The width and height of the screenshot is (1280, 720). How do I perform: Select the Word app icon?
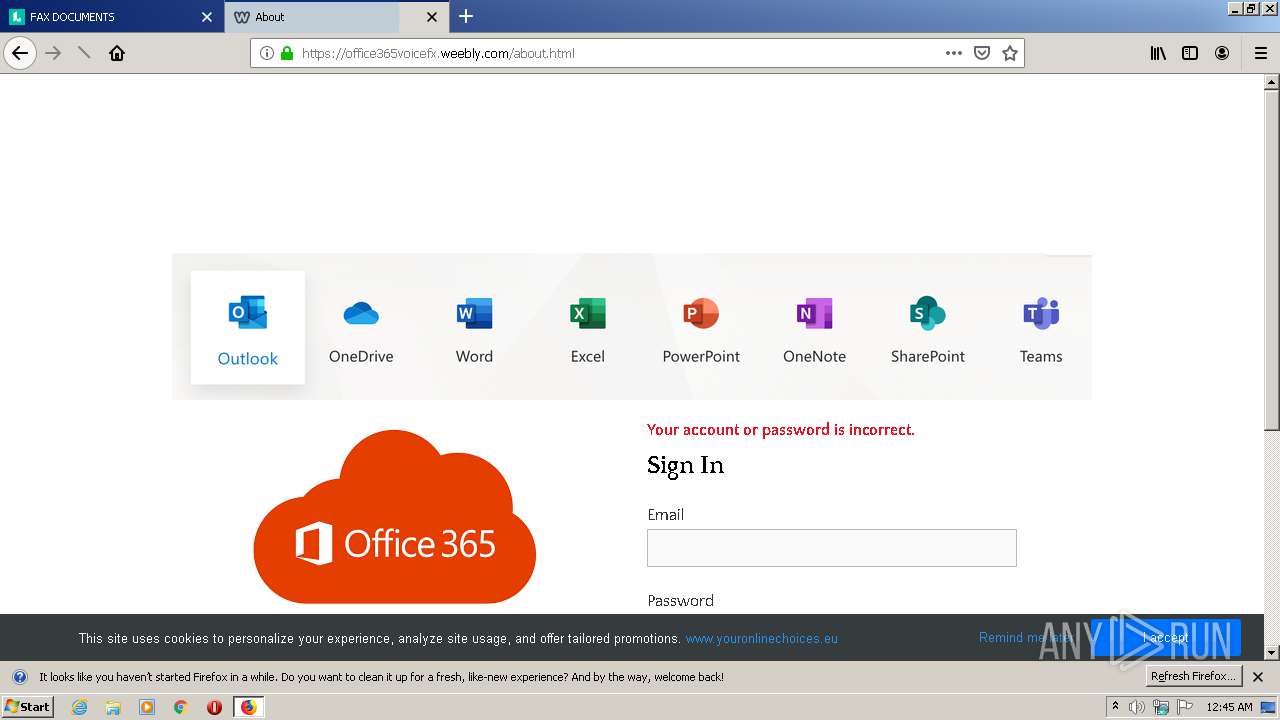point(474,314)
